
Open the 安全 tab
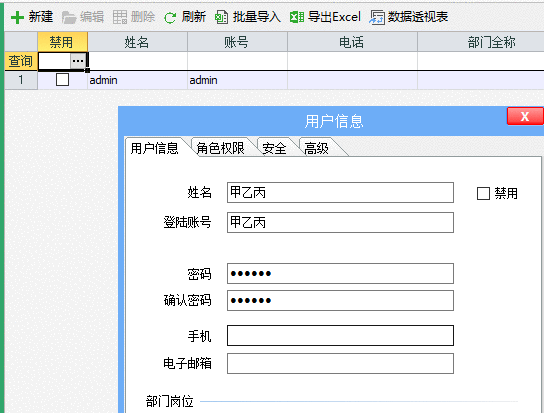(x=274, y=148)
